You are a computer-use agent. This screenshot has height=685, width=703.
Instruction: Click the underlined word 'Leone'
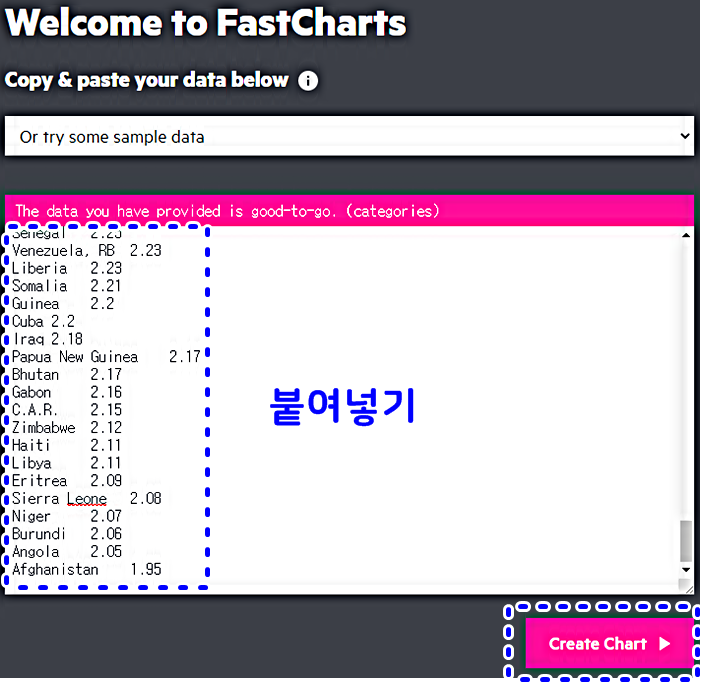tap(87, 499)
